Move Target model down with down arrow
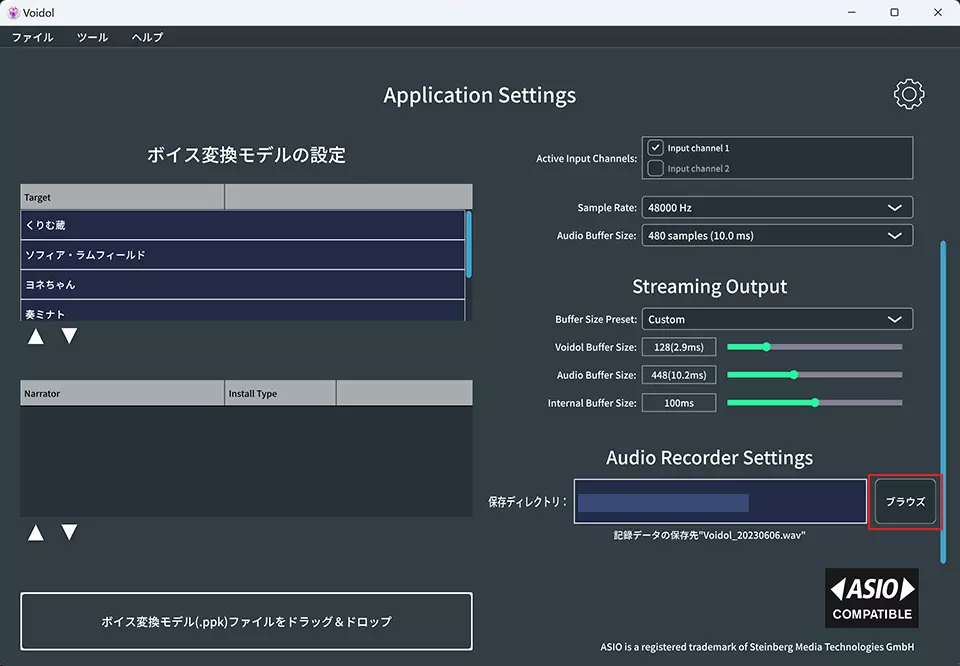This screenshot has height=666, width=960. [69, 336]
